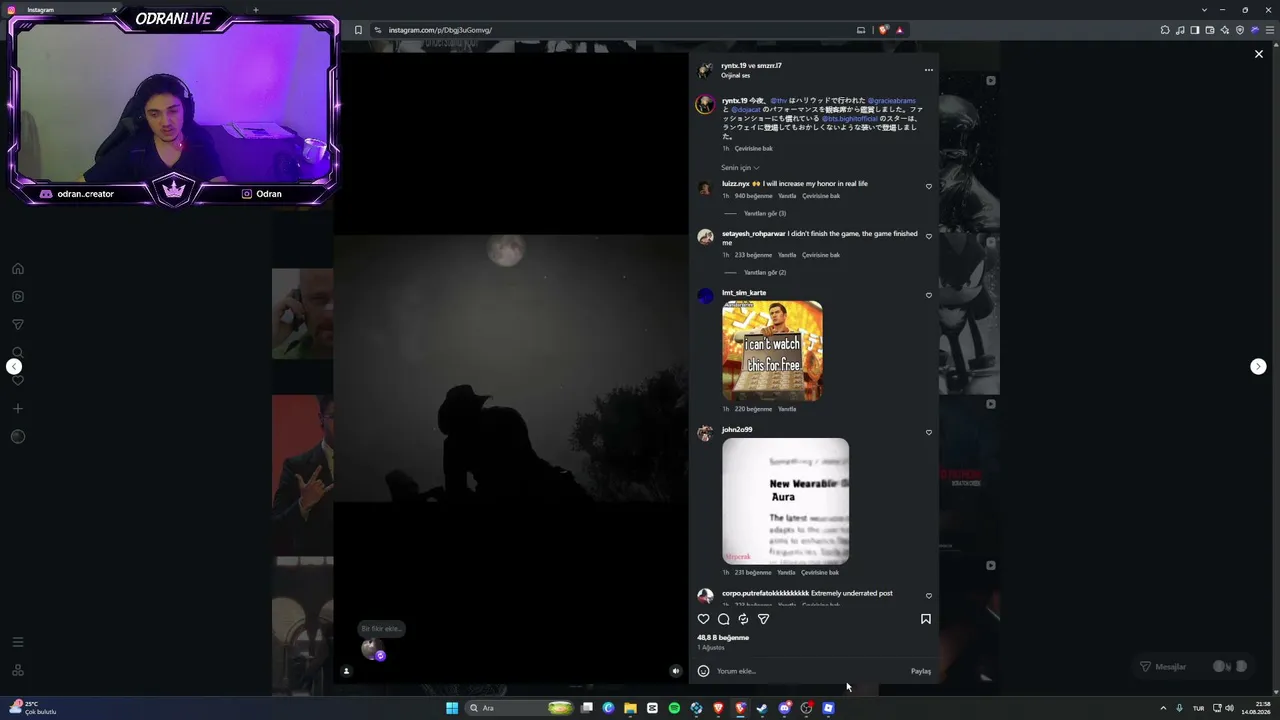
Task: Open Brave Shields lion icon in address bar
Action: 883,30
